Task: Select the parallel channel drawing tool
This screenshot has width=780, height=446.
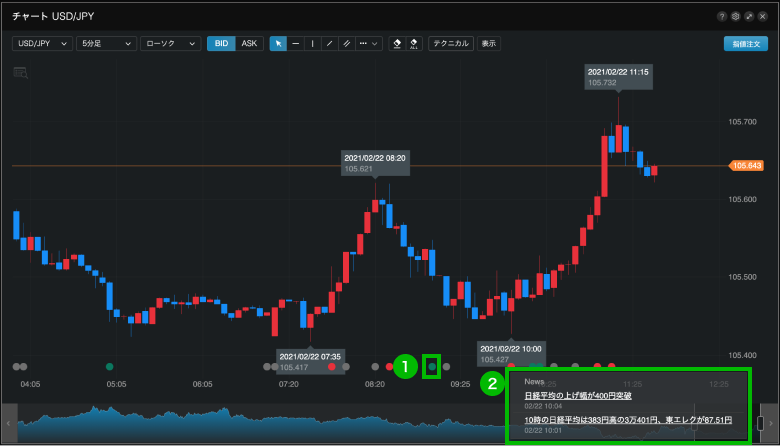Action: (x=346, y=44)
